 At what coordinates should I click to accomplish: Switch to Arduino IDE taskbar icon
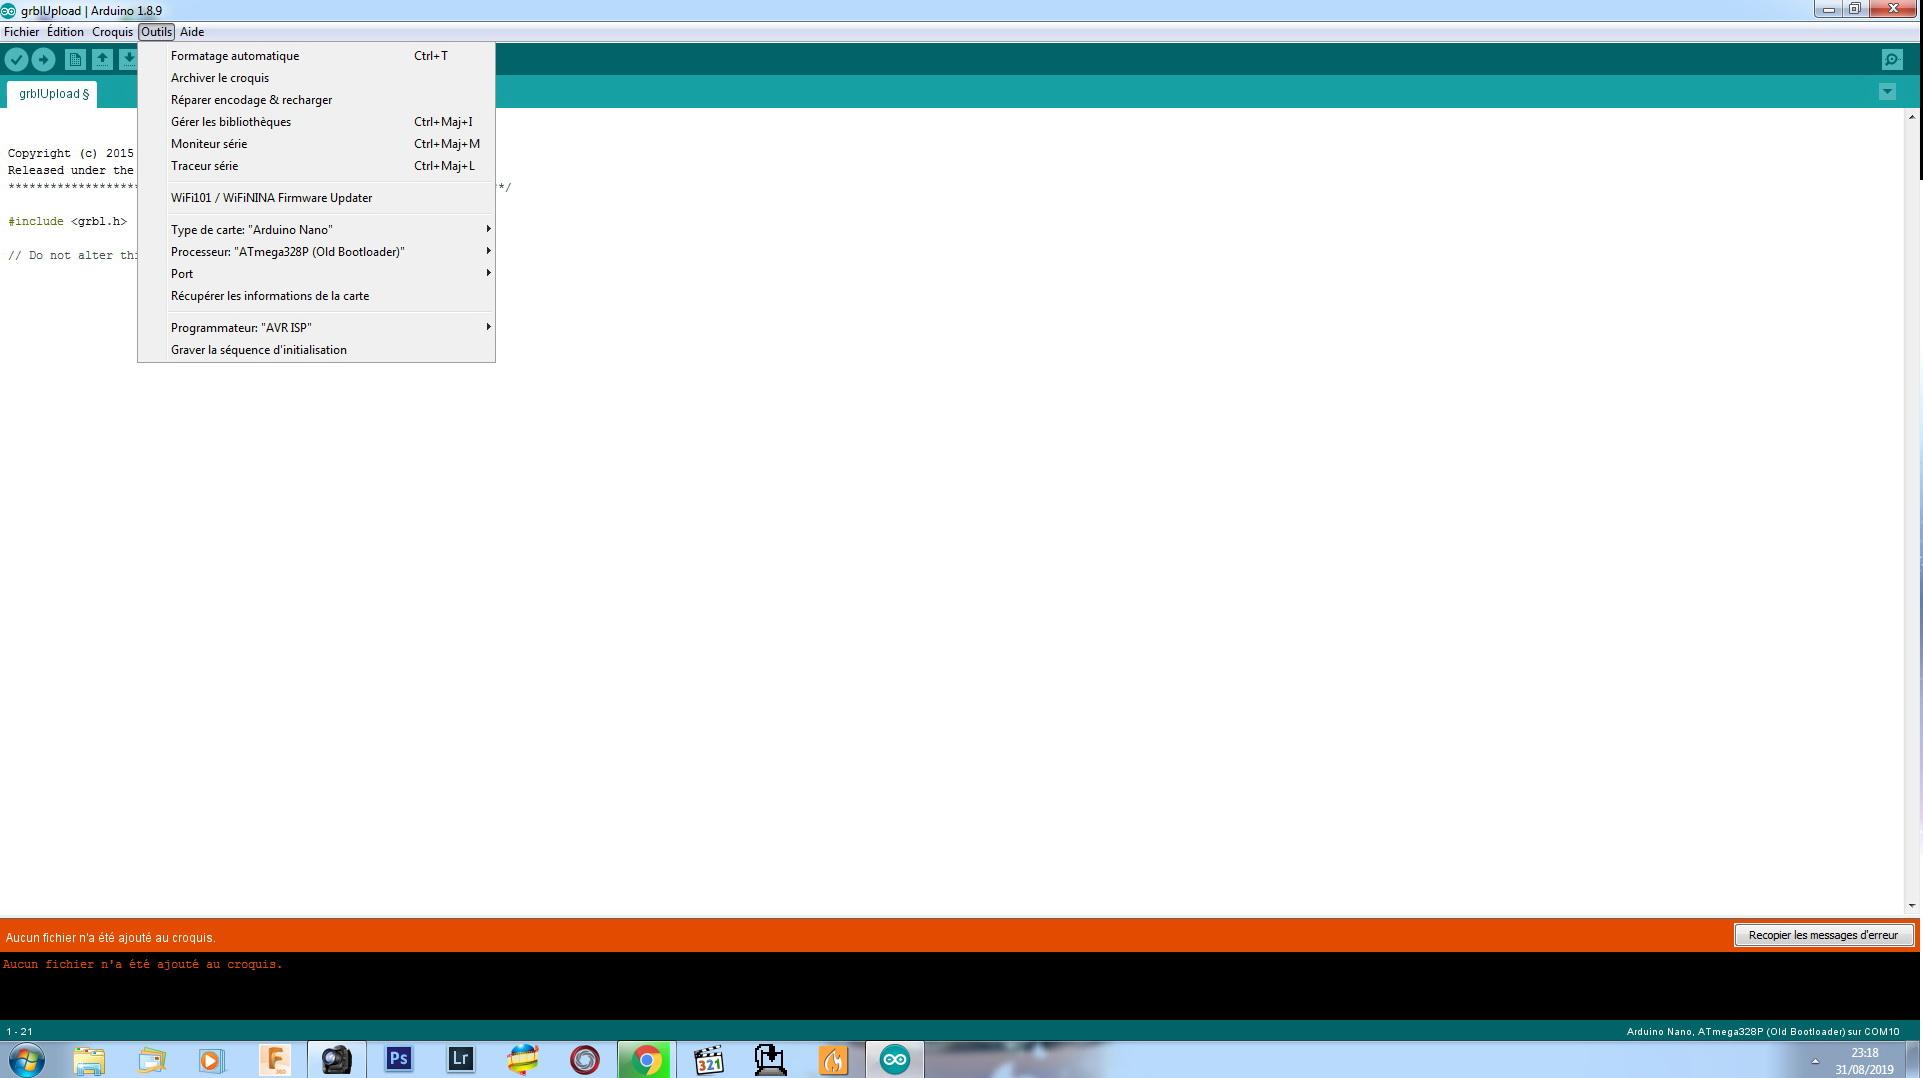[894, 1060]
